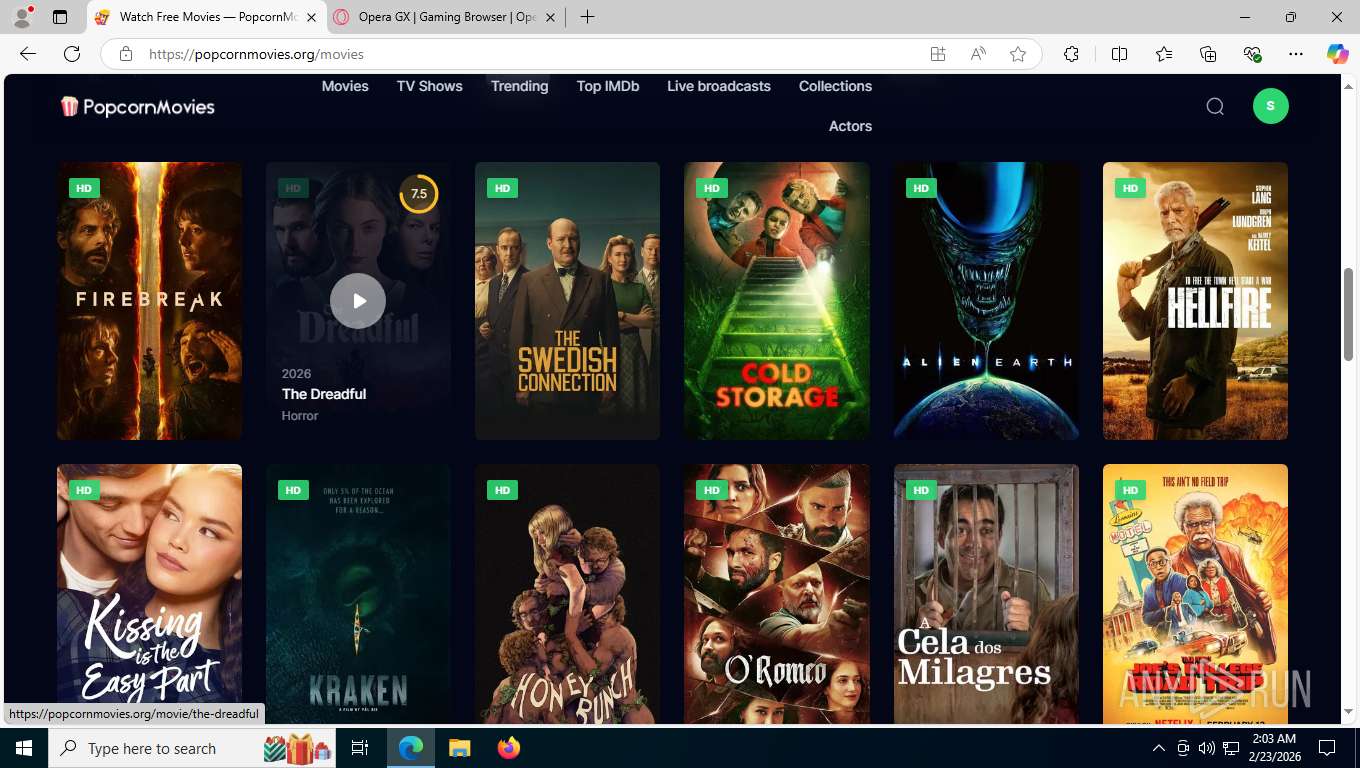View site information lock icon
Image resolution: width=1360 pixels, height=768 pixels.
(125, 54)
